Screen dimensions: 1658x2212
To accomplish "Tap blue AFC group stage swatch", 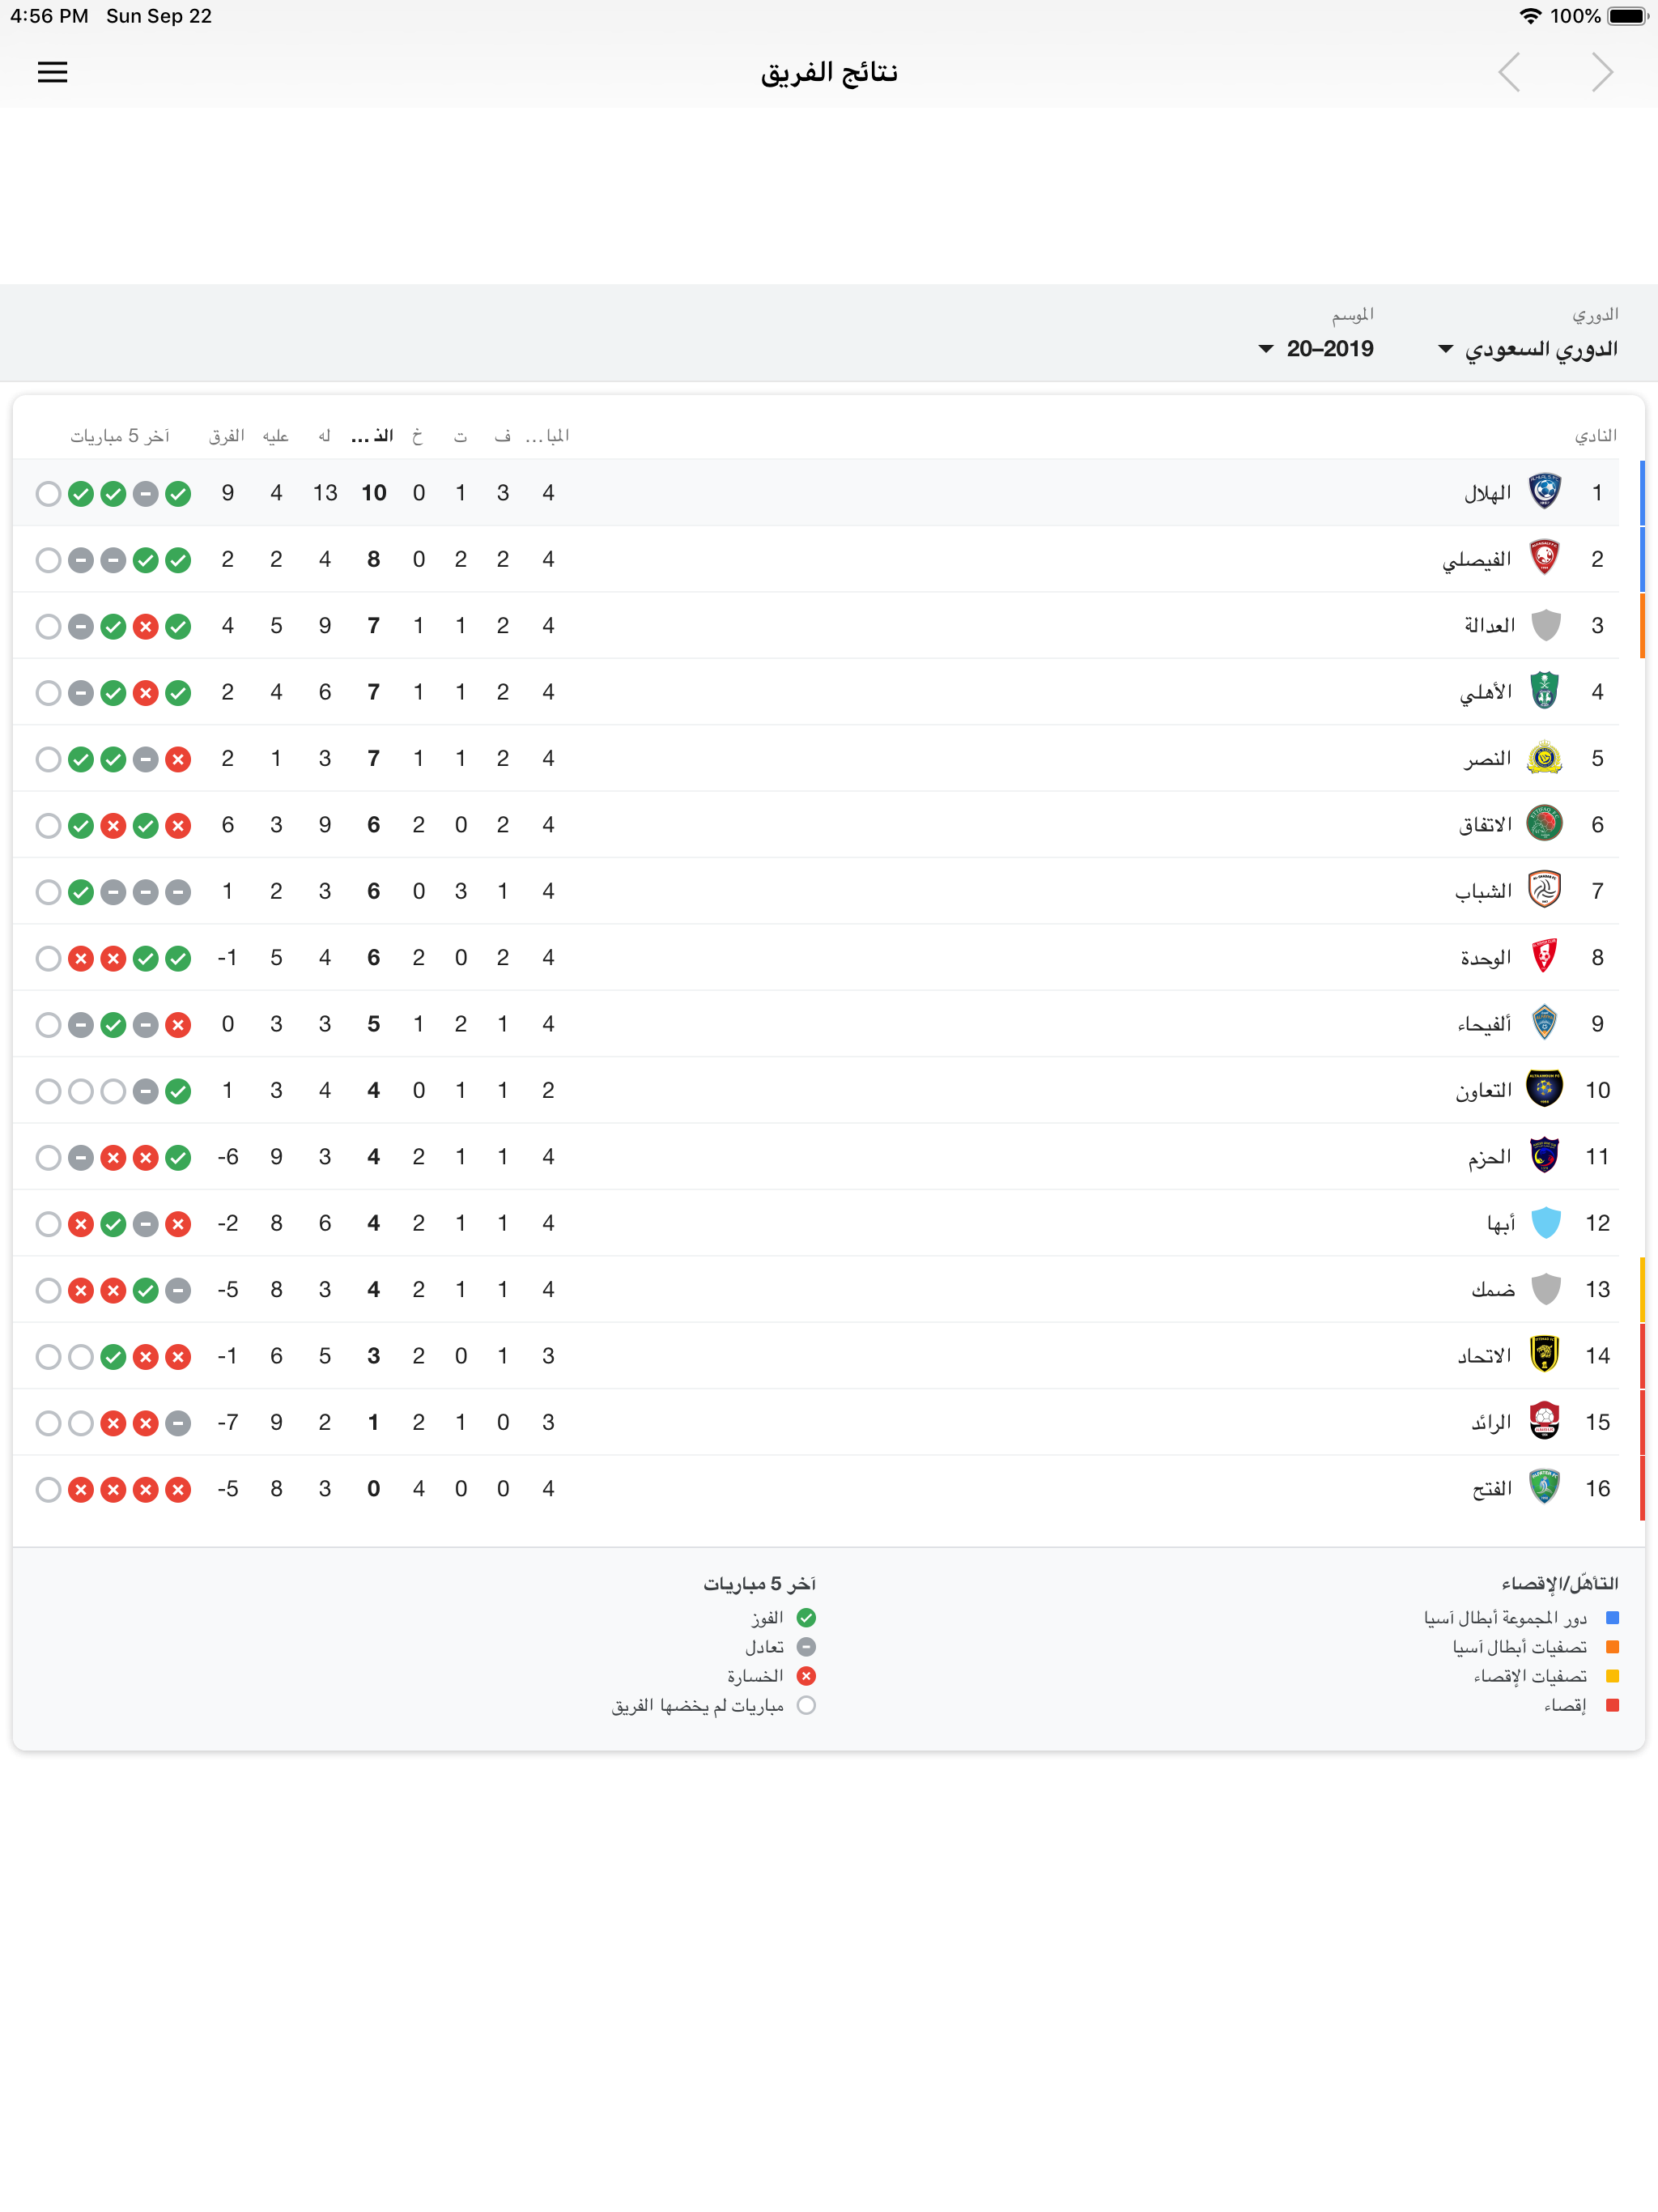I will (x=1612, y=1617).
